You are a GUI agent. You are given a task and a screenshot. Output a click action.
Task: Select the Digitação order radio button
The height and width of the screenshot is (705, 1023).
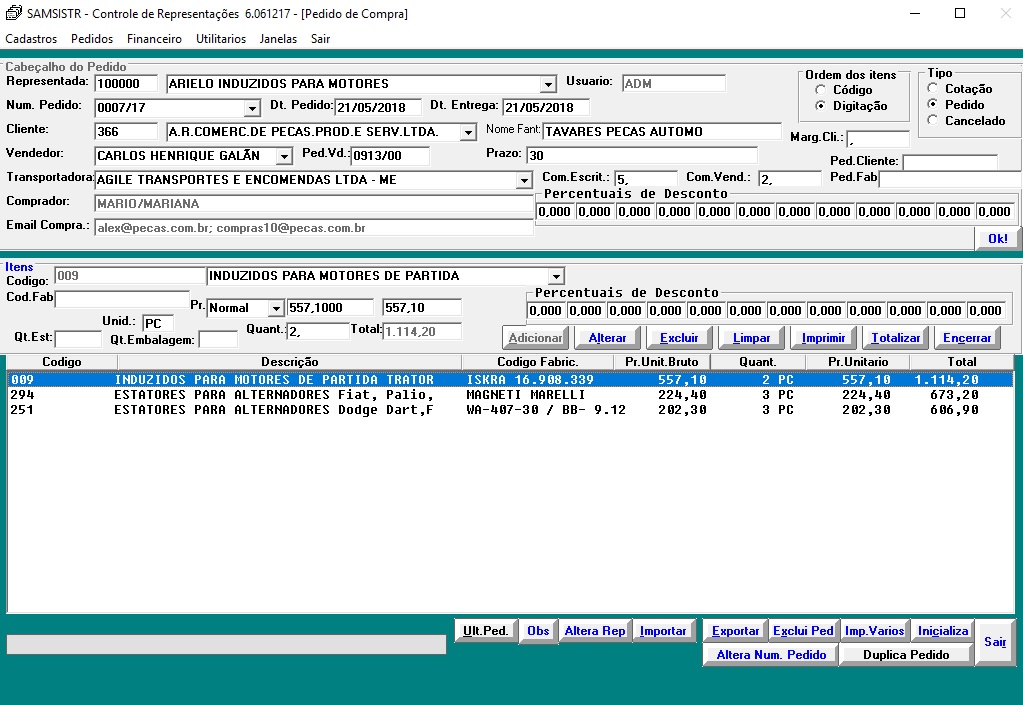pyautogui.click(x=821, y=106)
